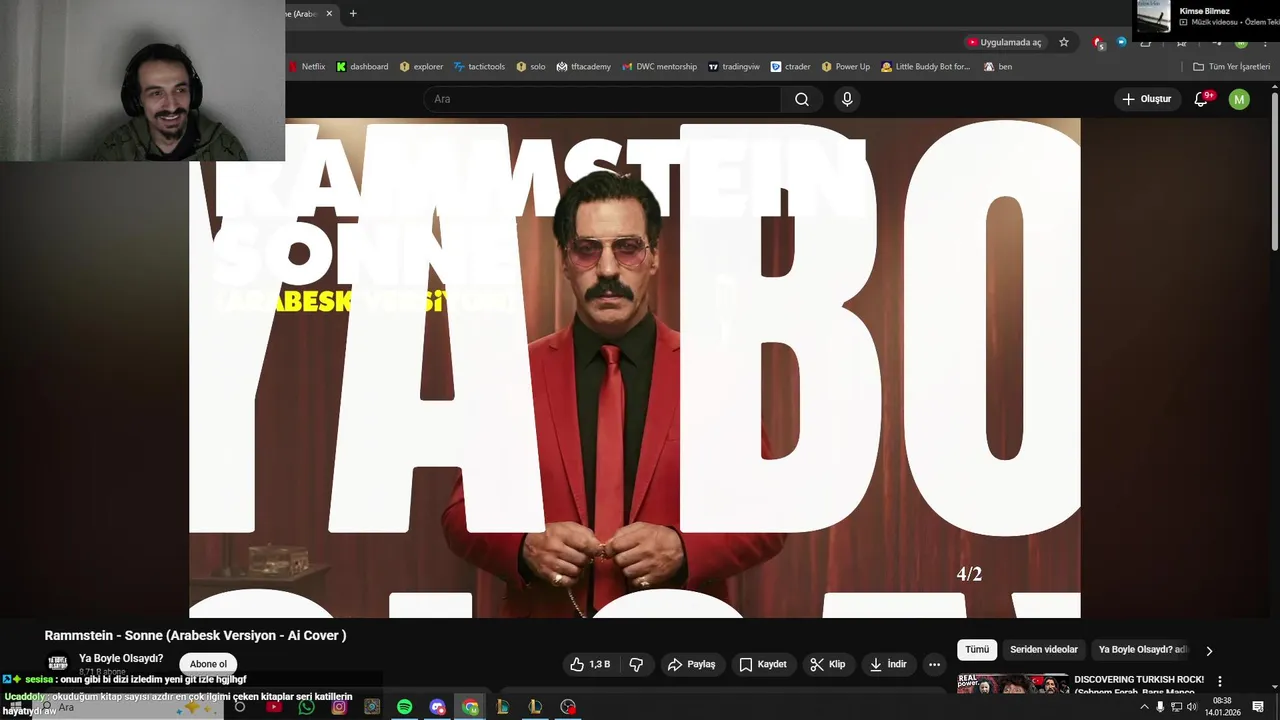Open menu for Discovering Turkish Rock video
This screenshot has height=720, width=1280.
tap(1220, 681)
